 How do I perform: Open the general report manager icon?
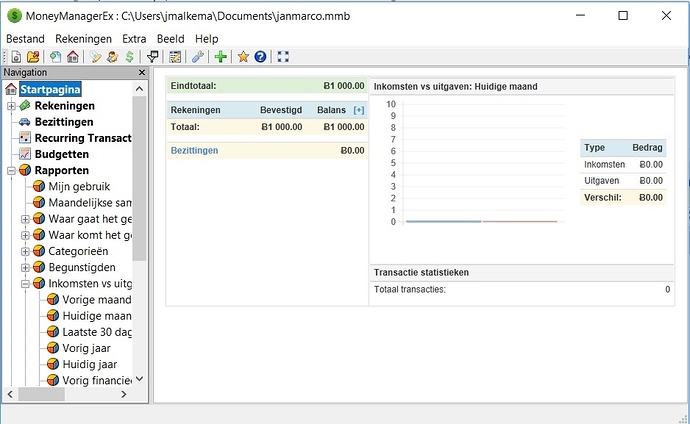(x=175, y=57)
